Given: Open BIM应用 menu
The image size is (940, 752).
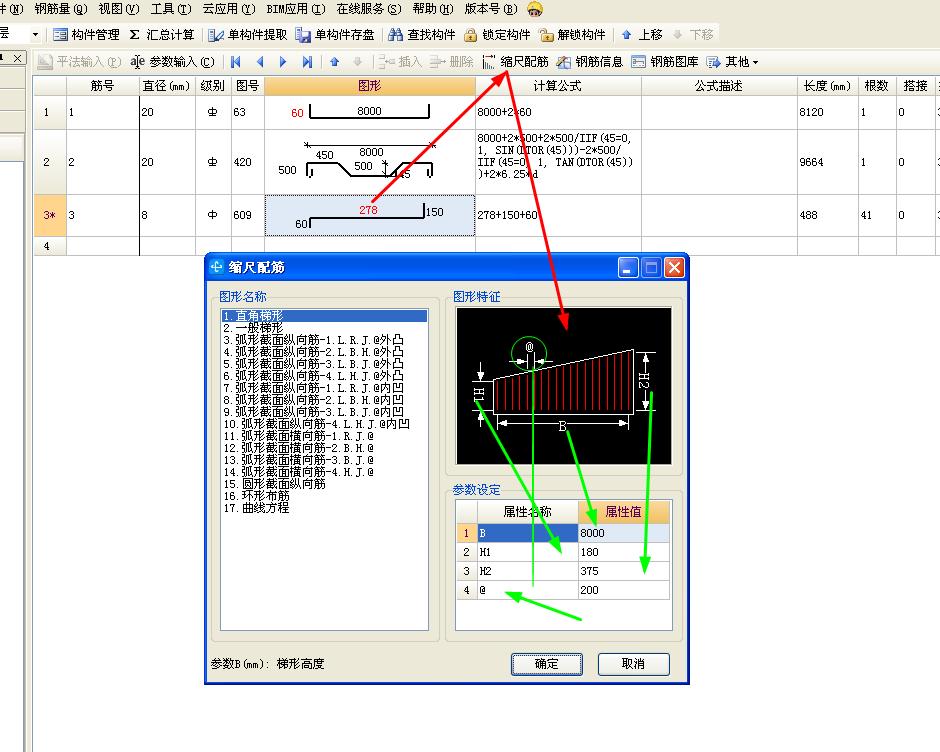Looking at the screenshot, I should coord(296,9).
